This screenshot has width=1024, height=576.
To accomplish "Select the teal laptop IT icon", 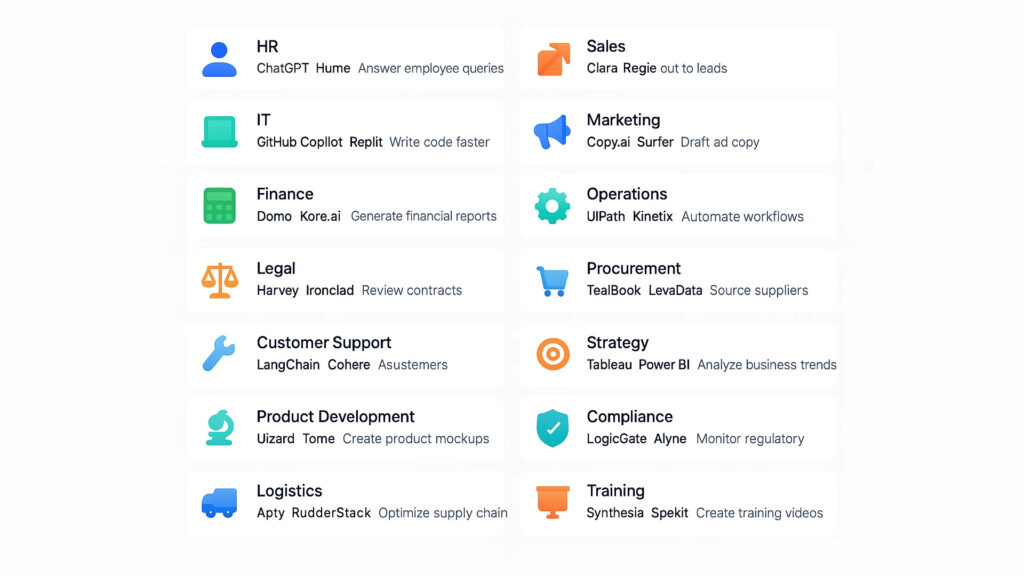I will 219,132.
